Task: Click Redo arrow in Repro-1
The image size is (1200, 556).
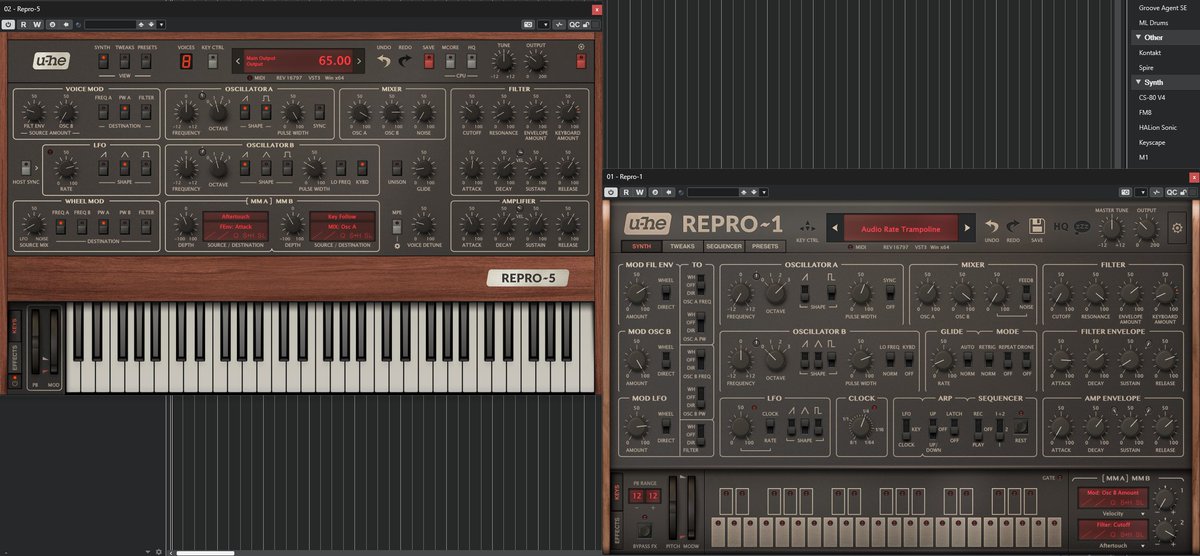Action: [1013, 227]
